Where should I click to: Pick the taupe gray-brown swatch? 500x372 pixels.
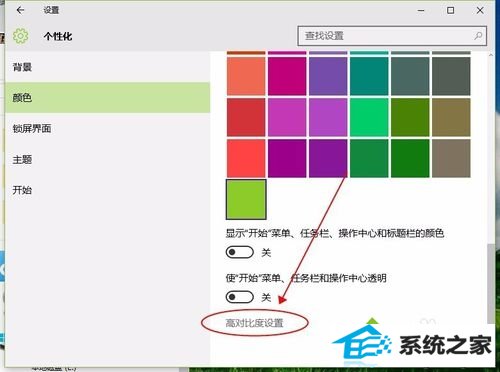tap(451, 158)
